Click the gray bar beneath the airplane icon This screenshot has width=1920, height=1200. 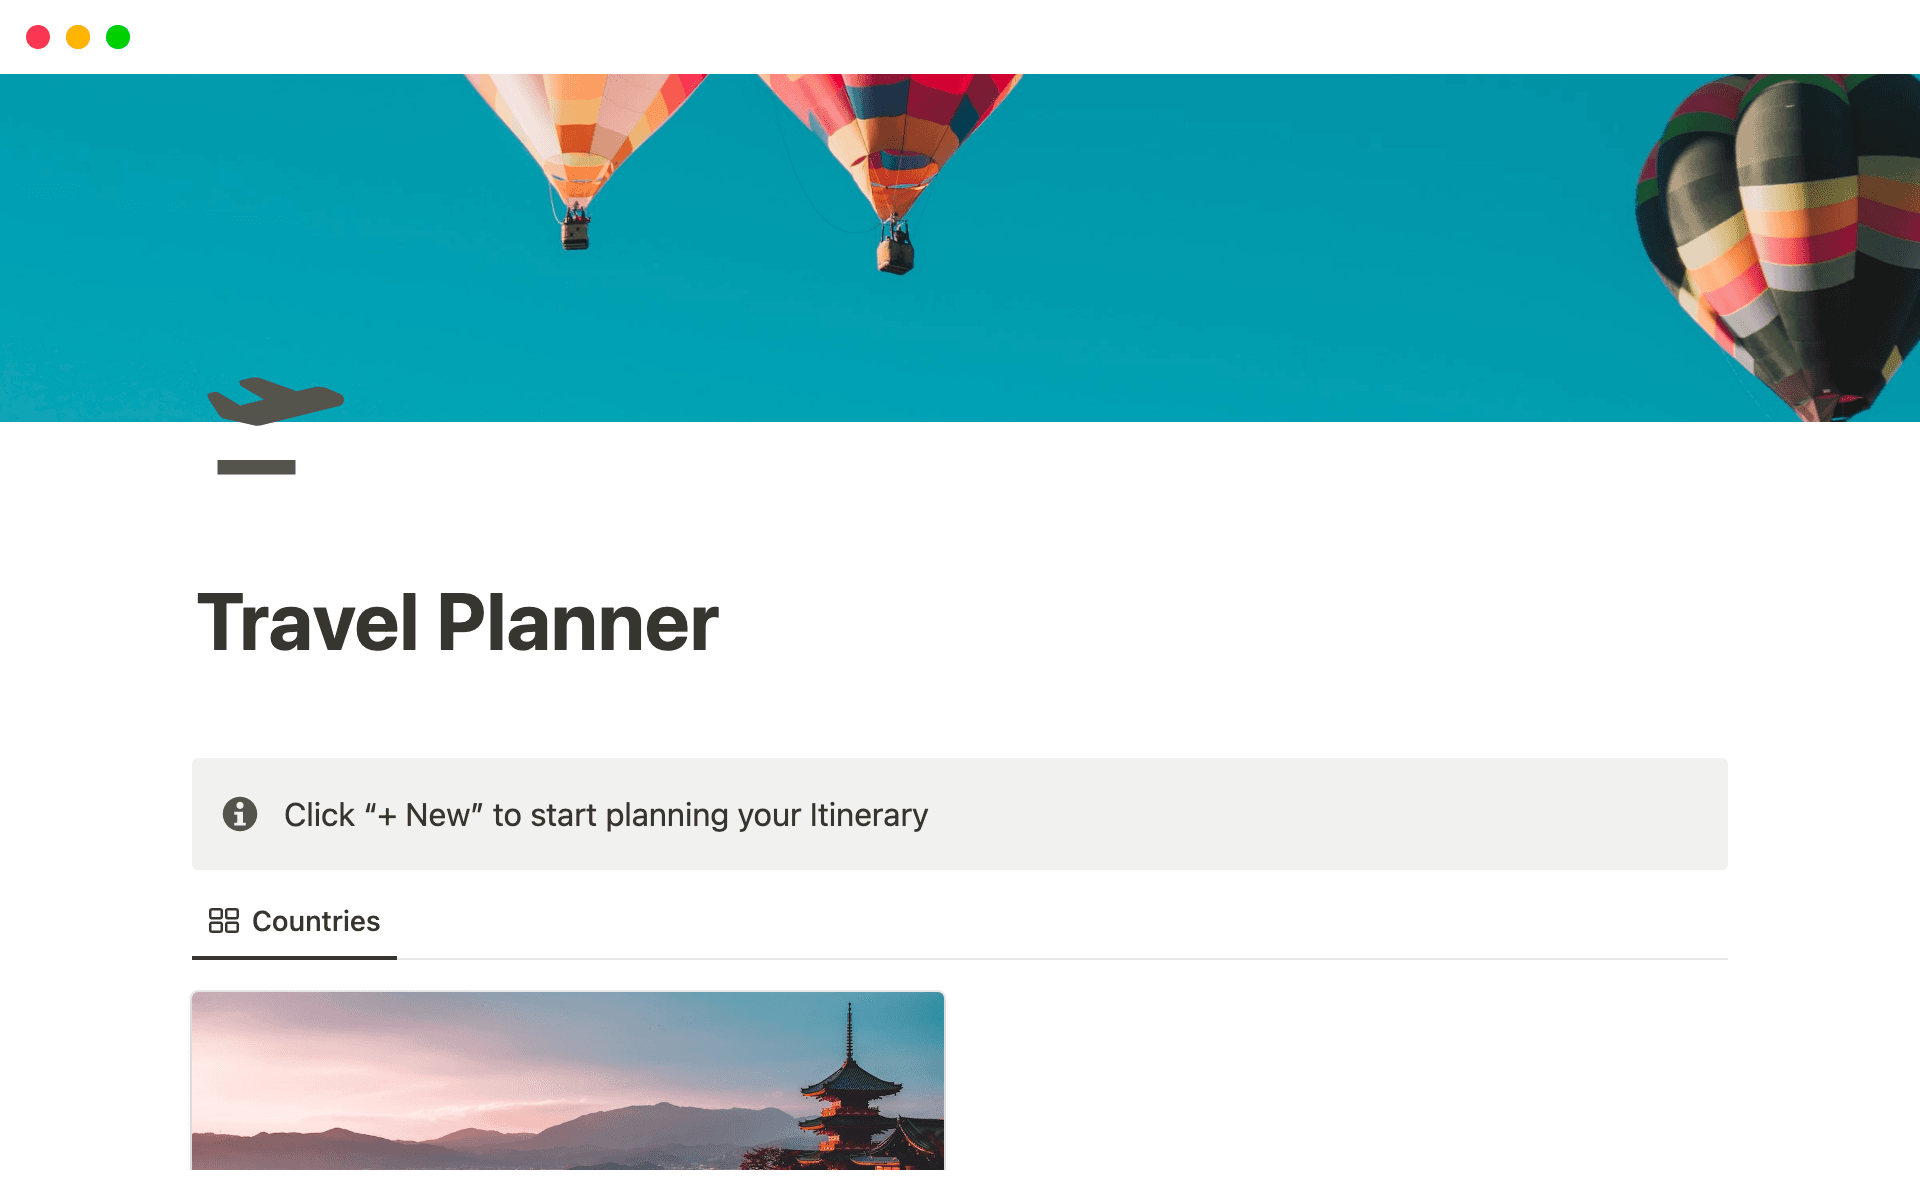pos(256,466)
